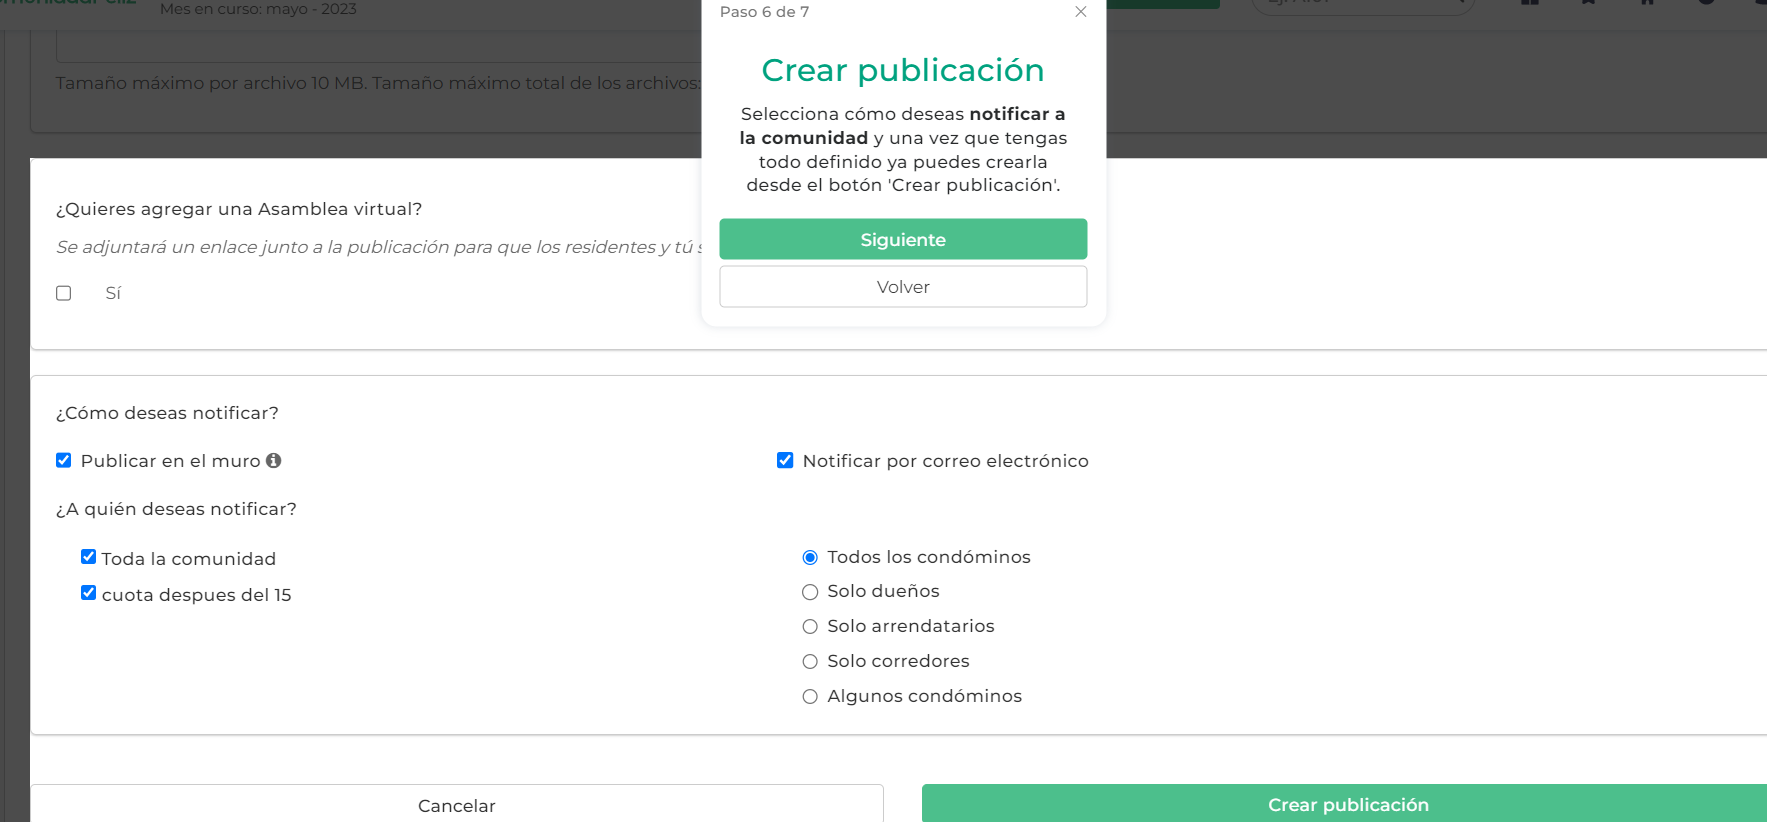Uncheck Toda la comunidad

click(x=89, y=557)
